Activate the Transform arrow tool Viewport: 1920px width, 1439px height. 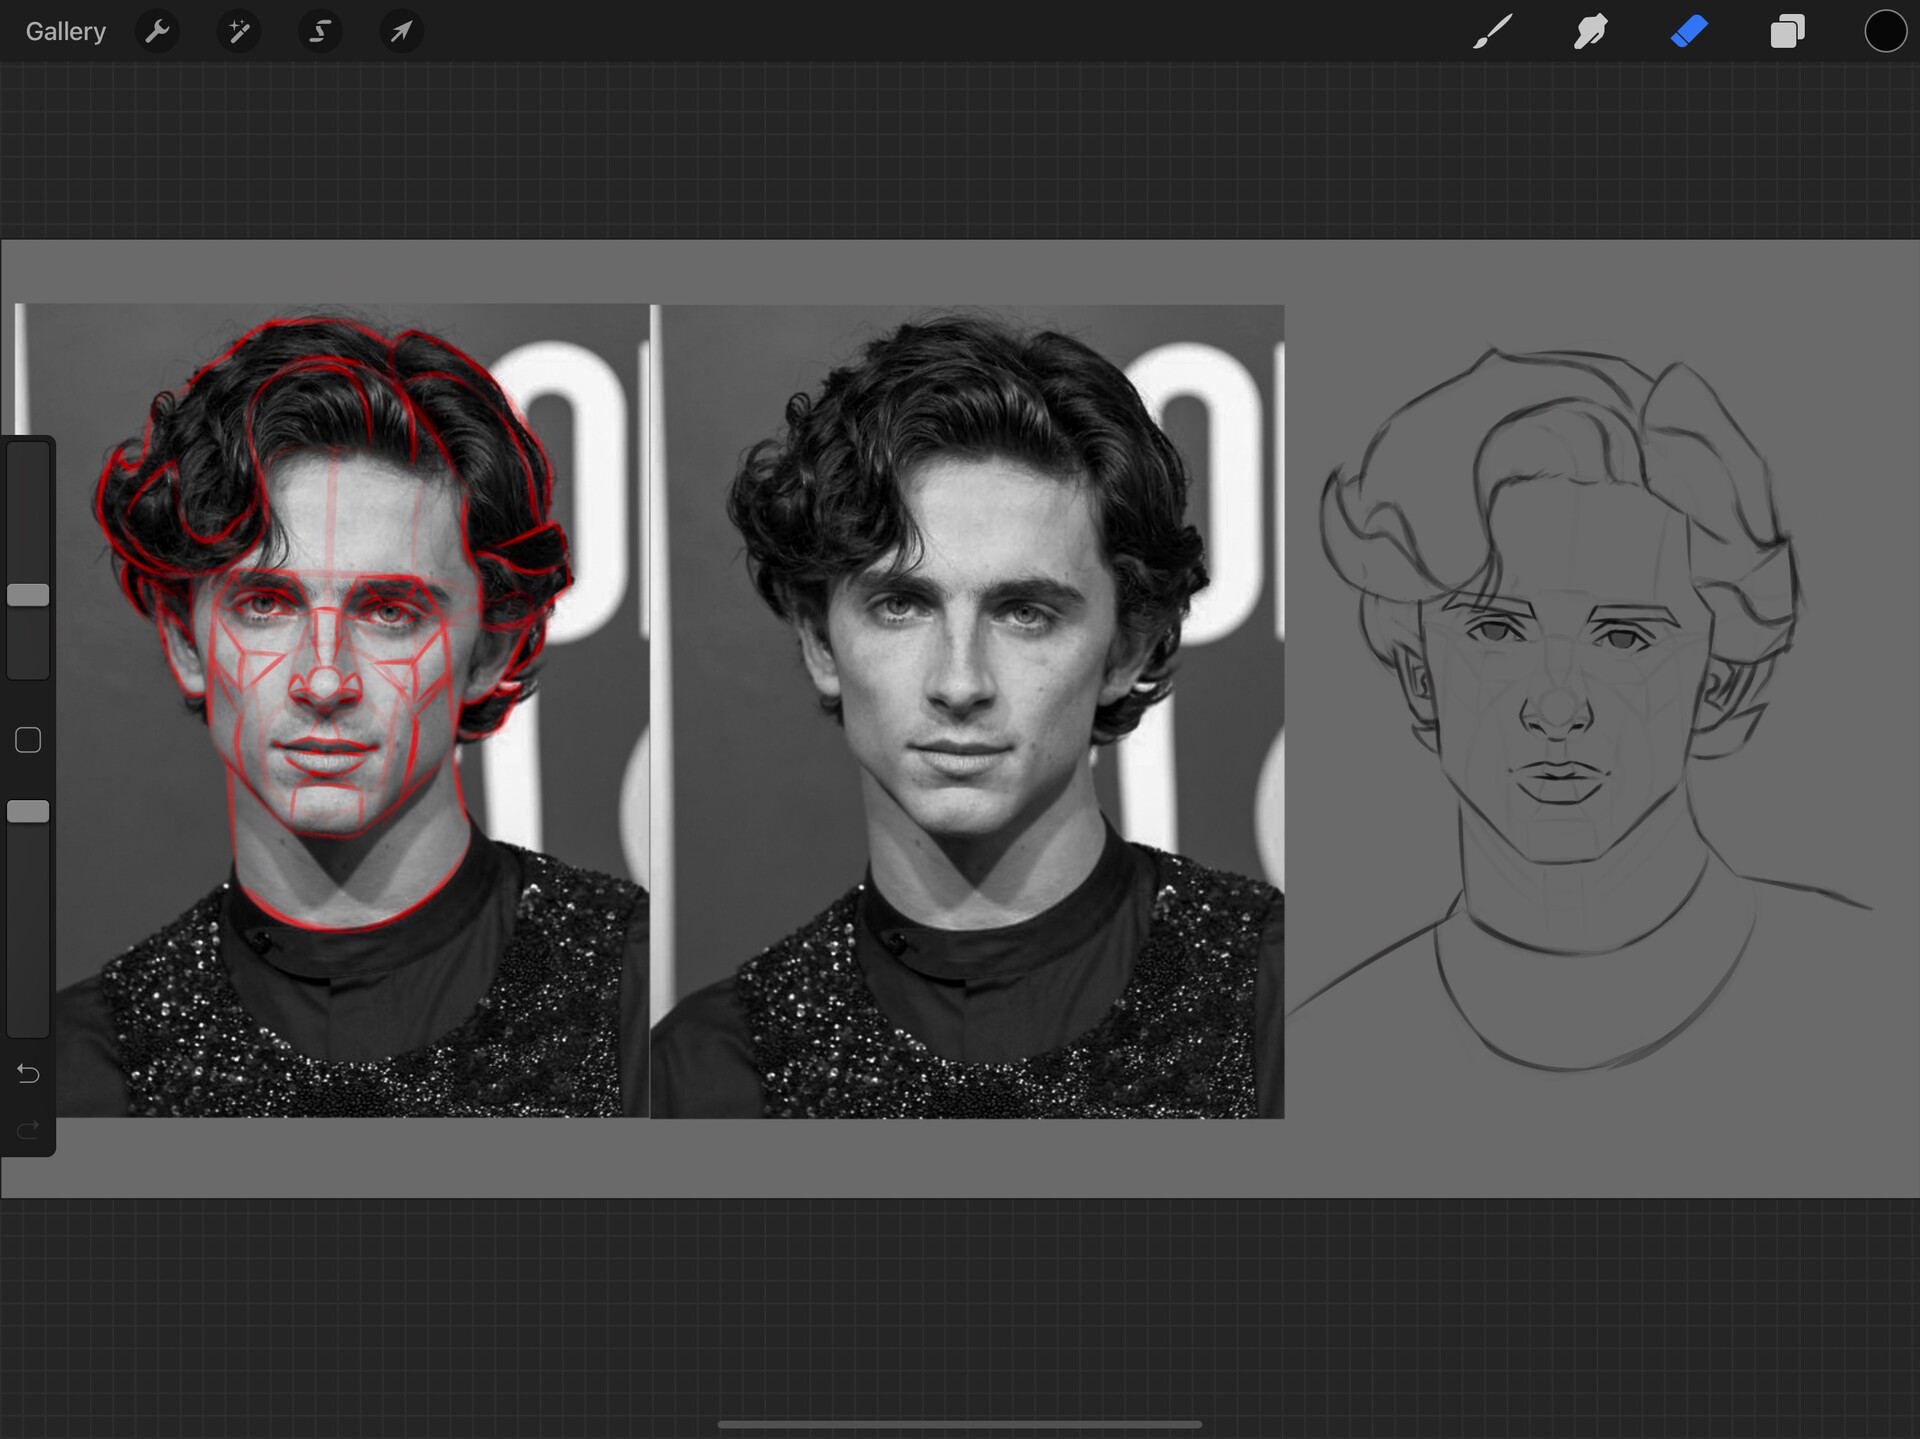tap(402, 31)
